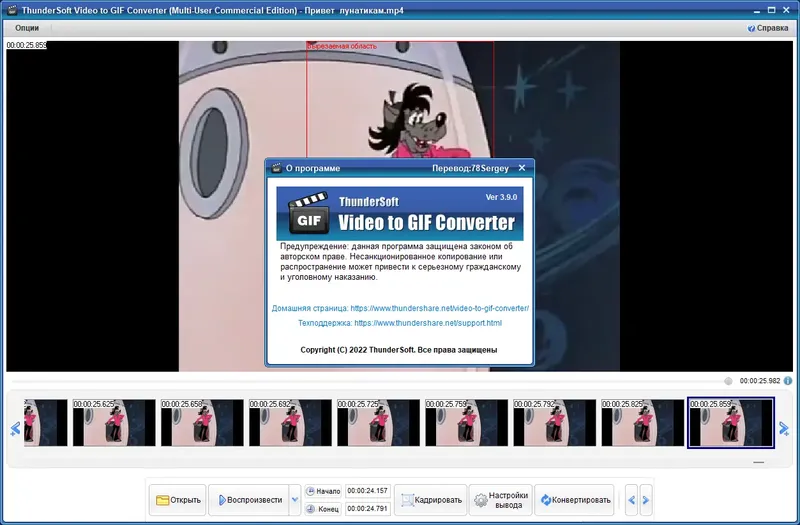Click the clapperboard icon in О программе title
Screen dimensions: 800x525
(x=277, y=168)
